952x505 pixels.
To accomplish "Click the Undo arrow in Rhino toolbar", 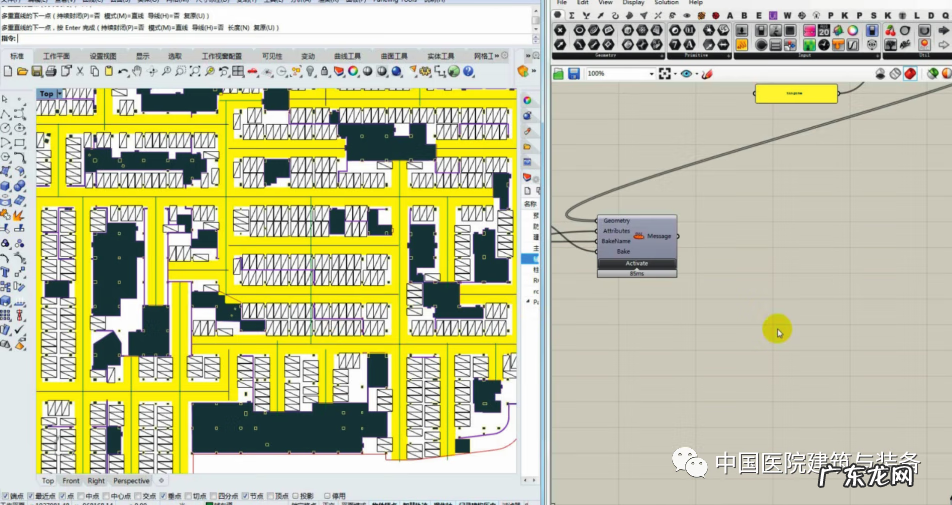I will 123,72.
